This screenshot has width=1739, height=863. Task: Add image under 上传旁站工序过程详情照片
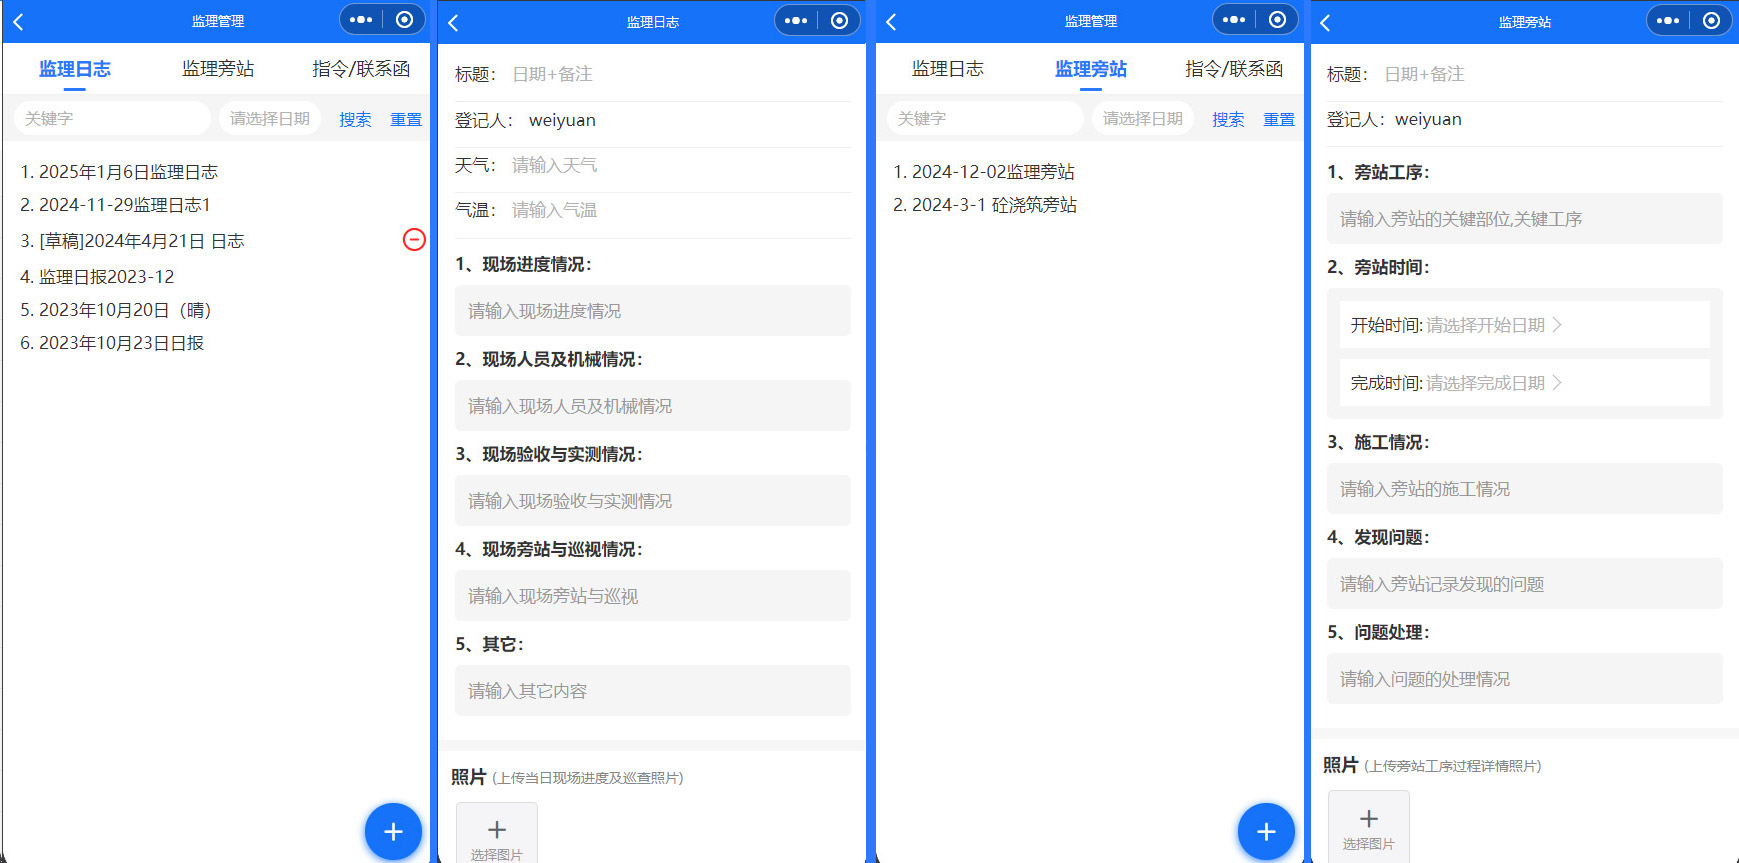tap(1368, 826)
